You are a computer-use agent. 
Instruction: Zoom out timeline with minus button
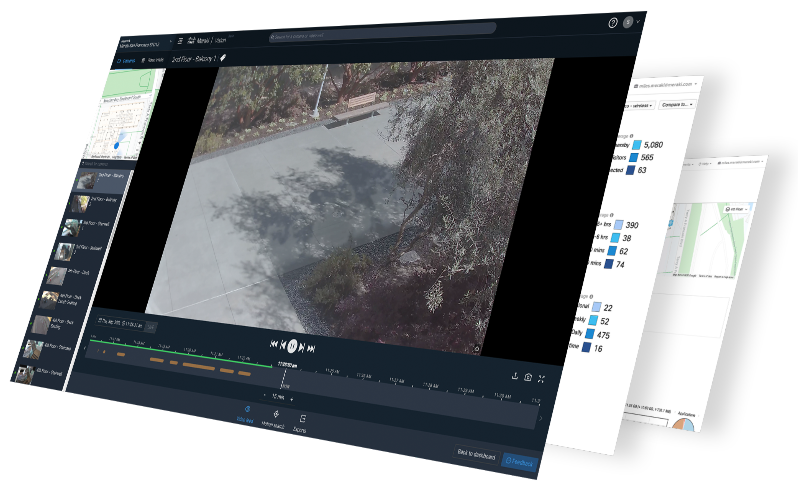point(264,395)
